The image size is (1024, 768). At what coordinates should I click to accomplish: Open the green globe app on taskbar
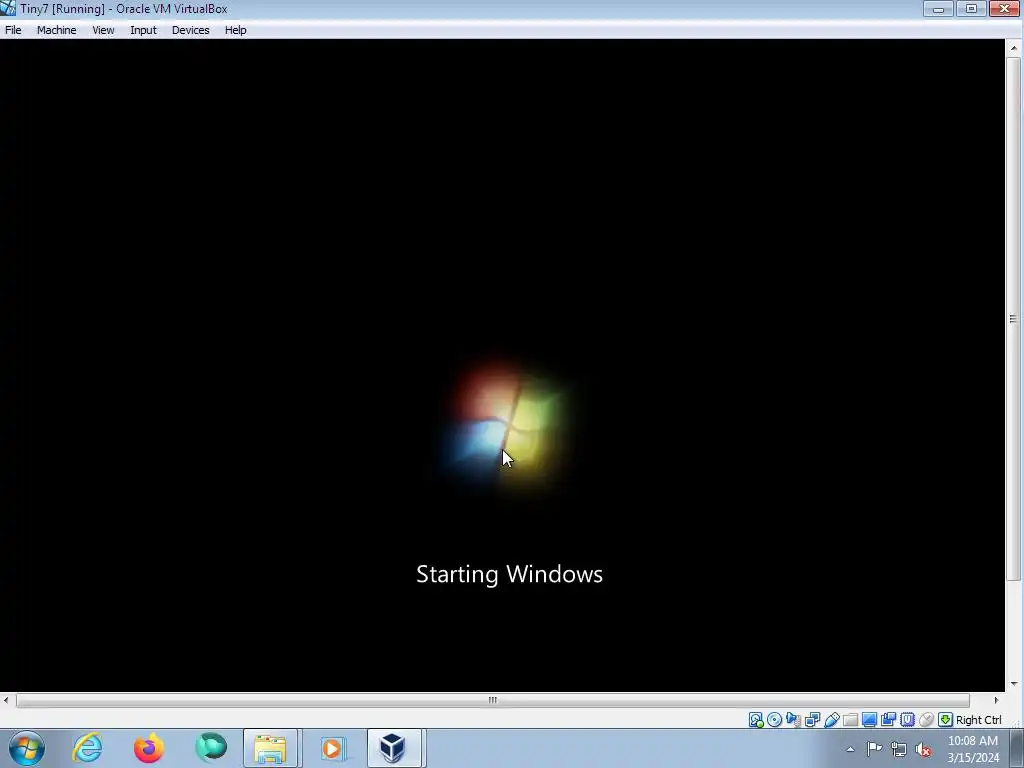pos(211,748)
